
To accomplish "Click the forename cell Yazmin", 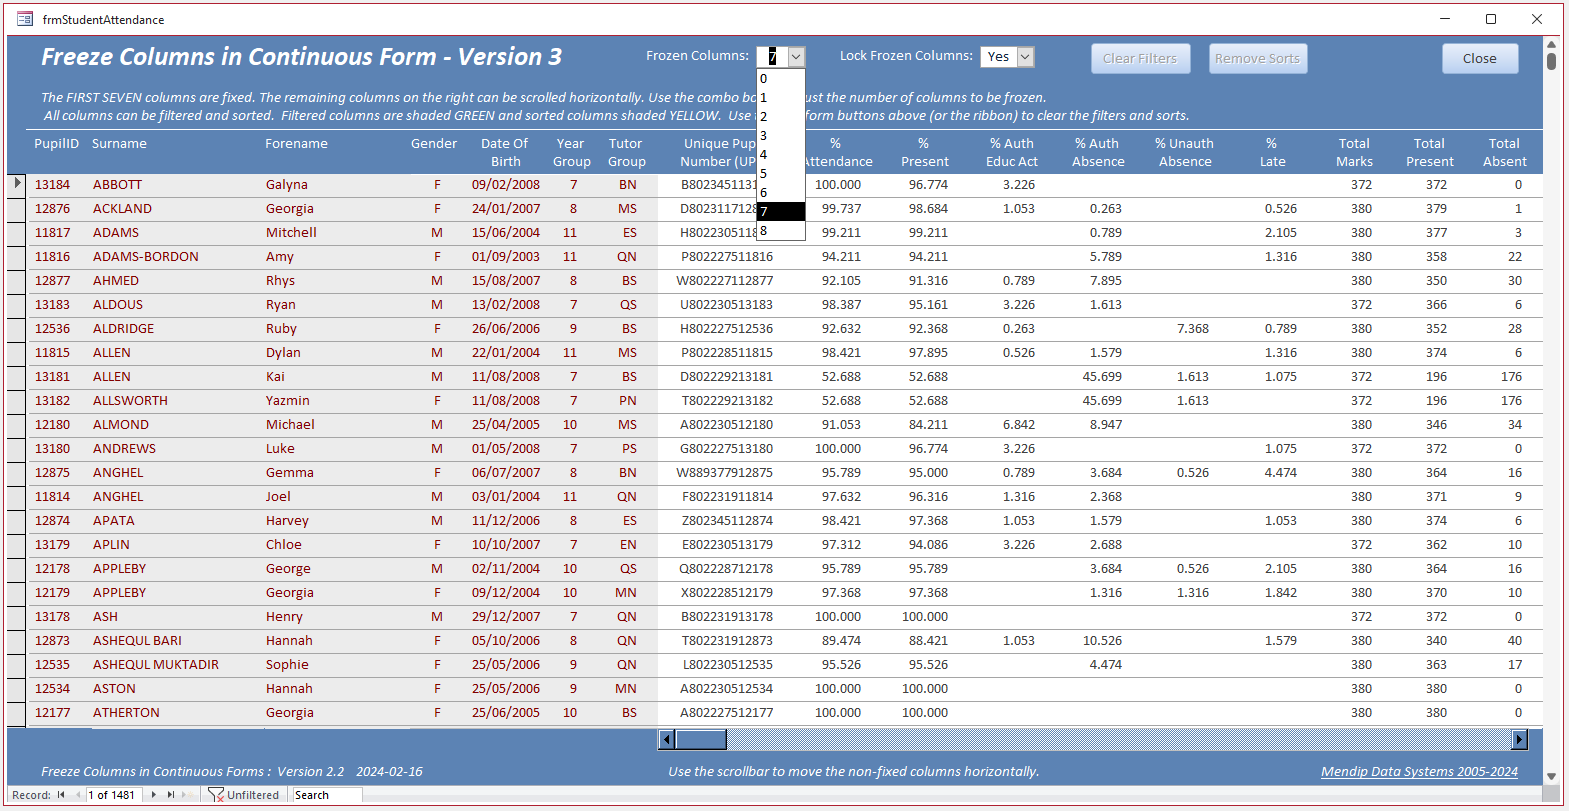I will pos(288,401).
